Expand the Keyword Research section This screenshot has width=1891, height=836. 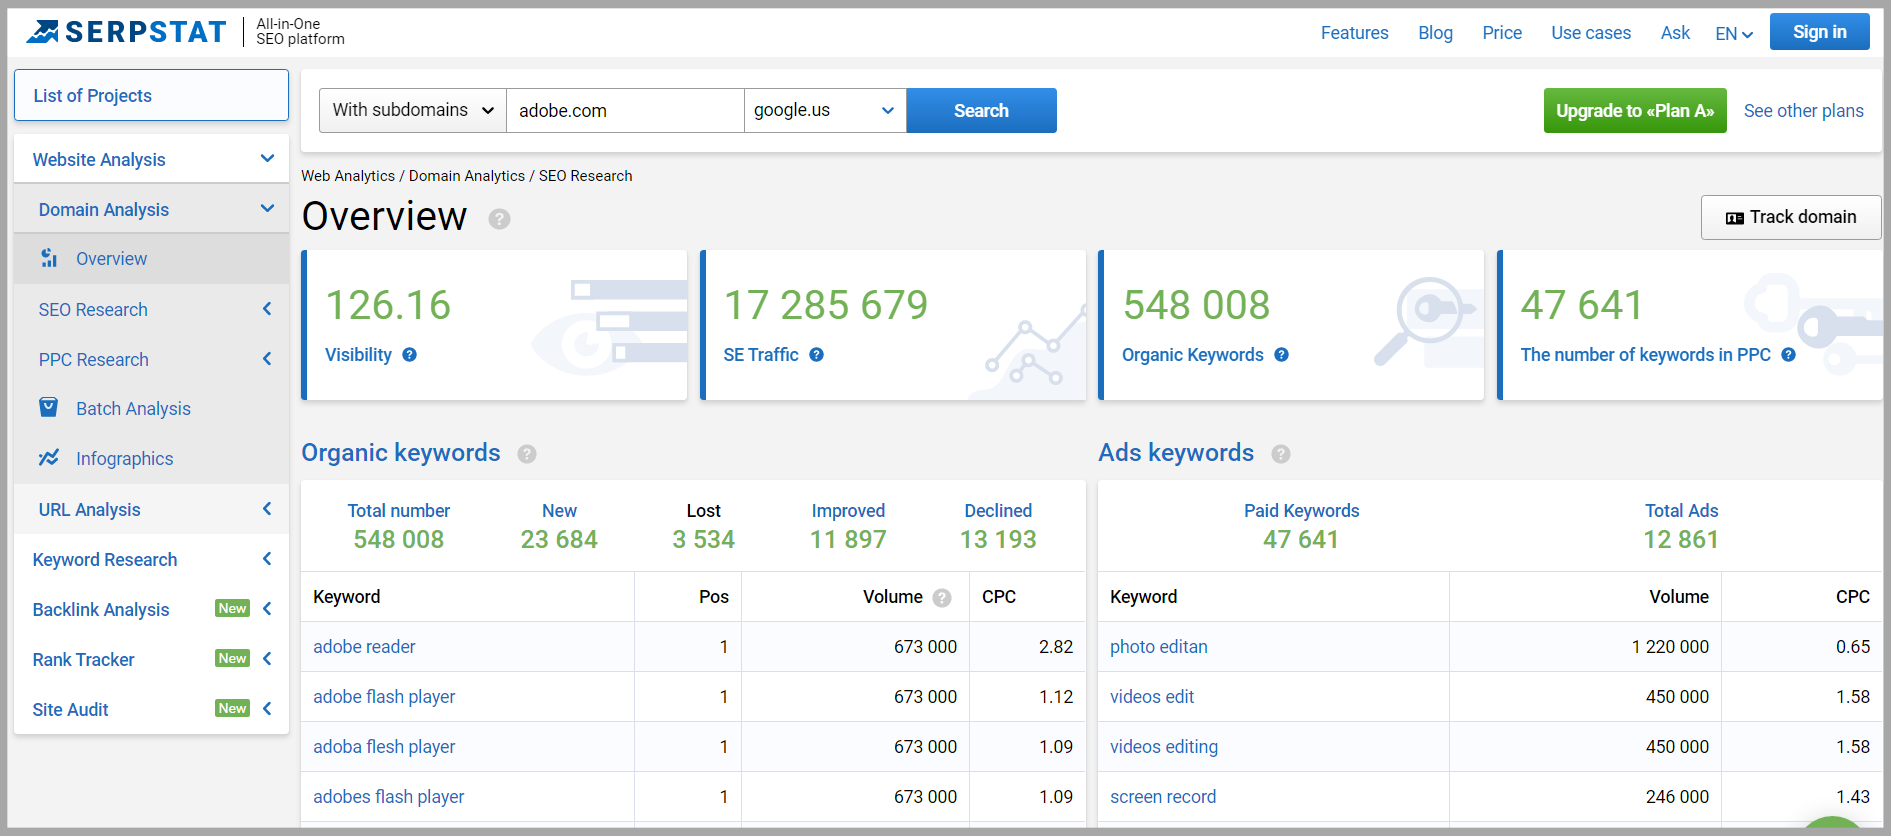(267, 559)
